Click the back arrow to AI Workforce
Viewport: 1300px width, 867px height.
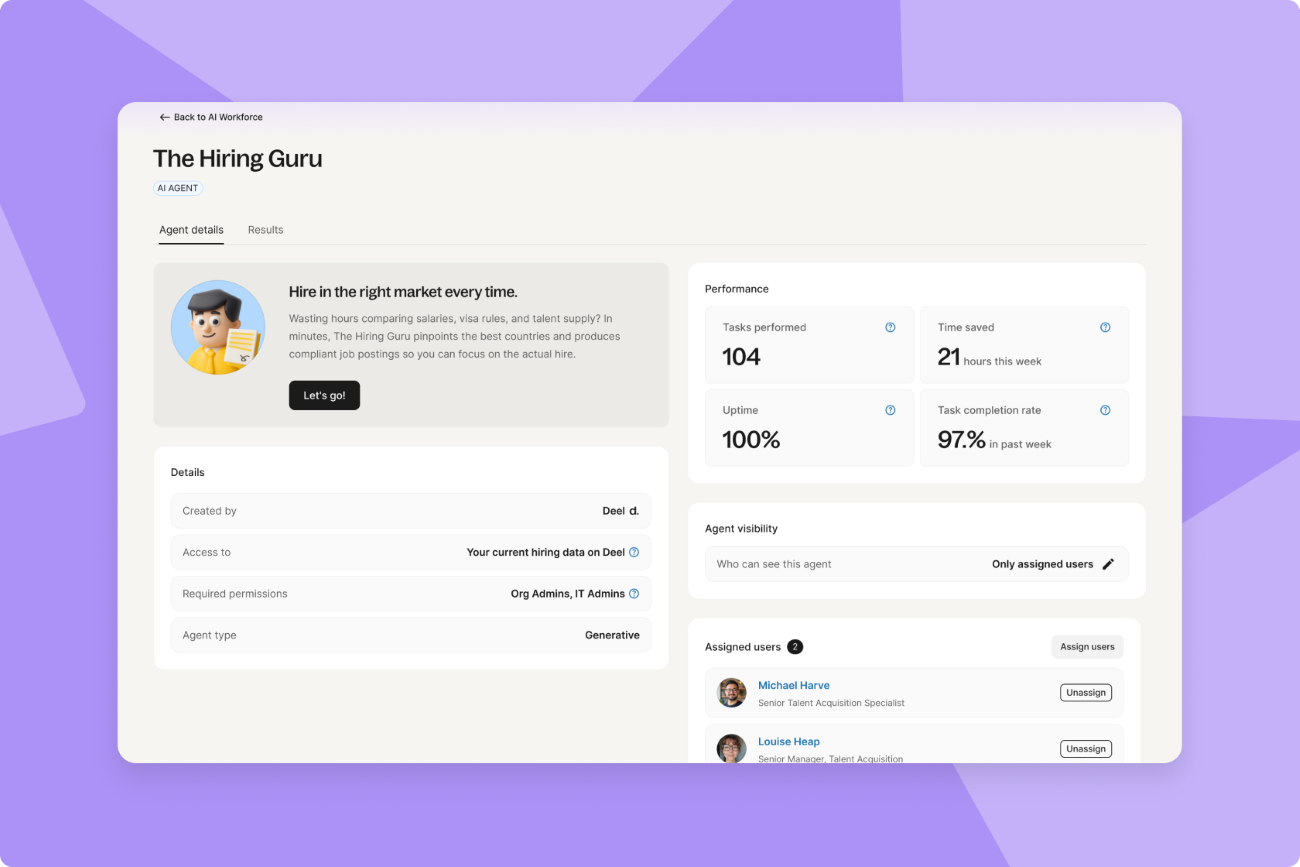point(165,117)
